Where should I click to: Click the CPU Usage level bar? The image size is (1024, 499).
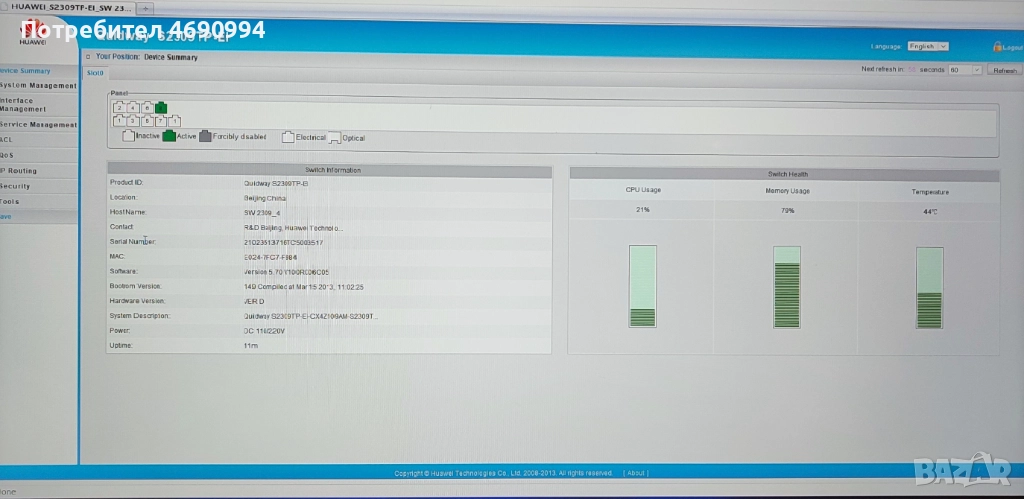(x=643, y=287)
